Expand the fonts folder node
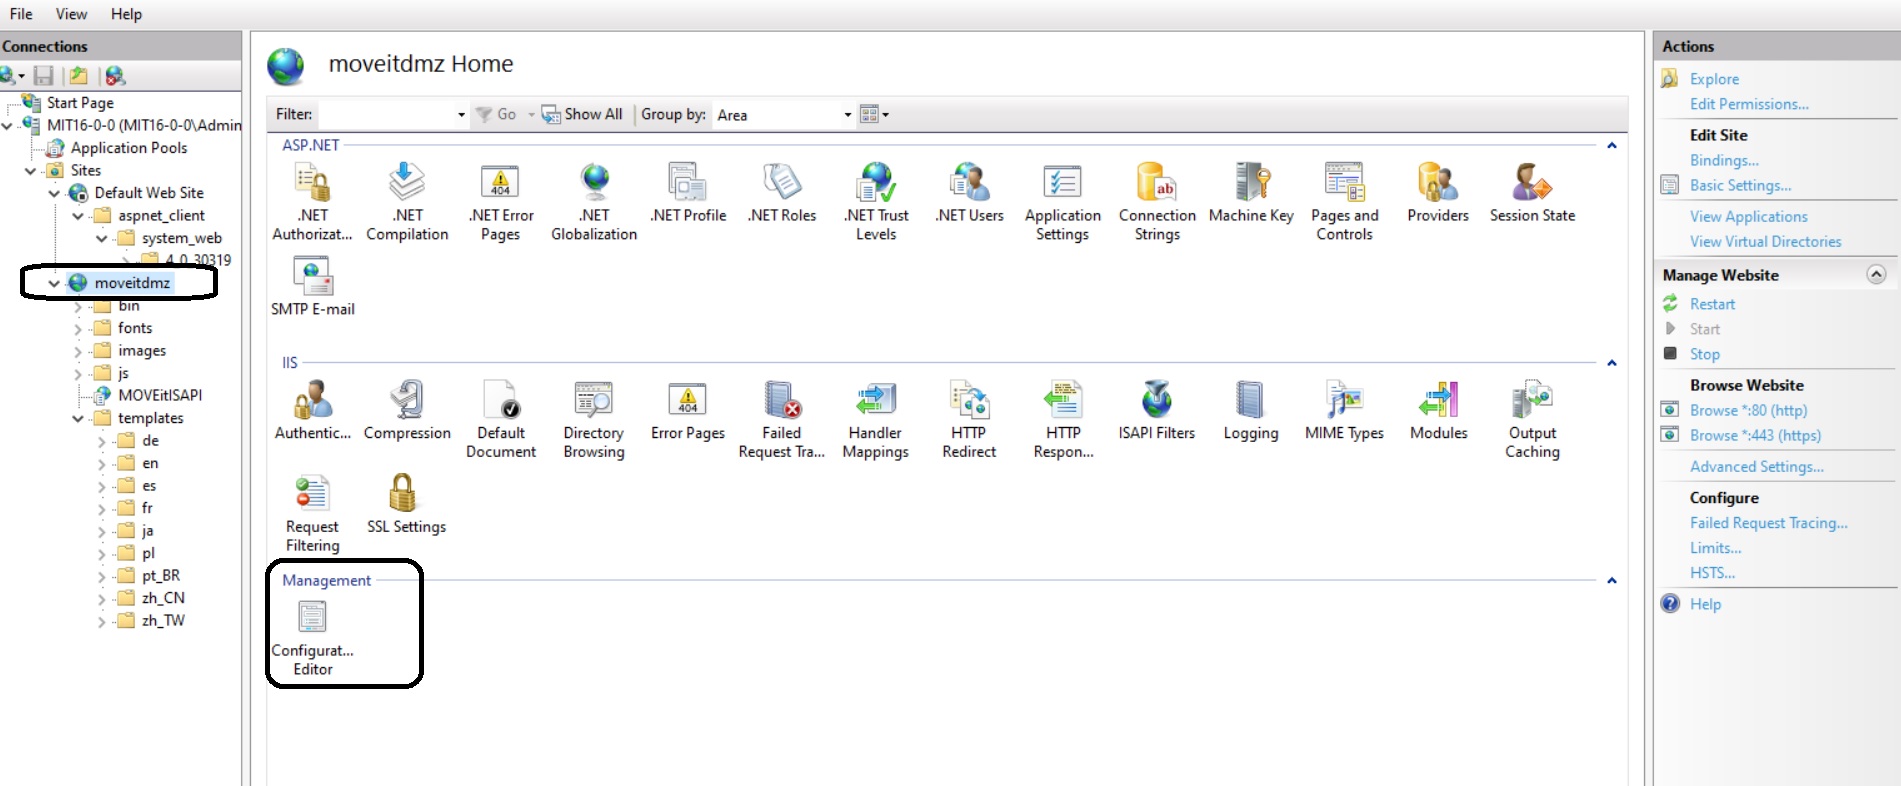This screenshot has height=786, width=1901. pyautogui.click(x=78, y=329)
